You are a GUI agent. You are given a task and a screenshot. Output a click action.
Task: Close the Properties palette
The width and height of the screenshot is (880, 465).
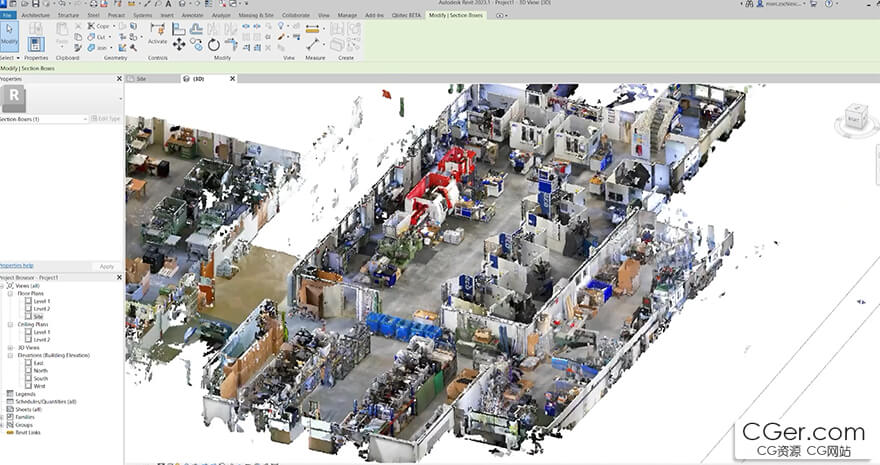pyautogui.click(x=119, y=78)
